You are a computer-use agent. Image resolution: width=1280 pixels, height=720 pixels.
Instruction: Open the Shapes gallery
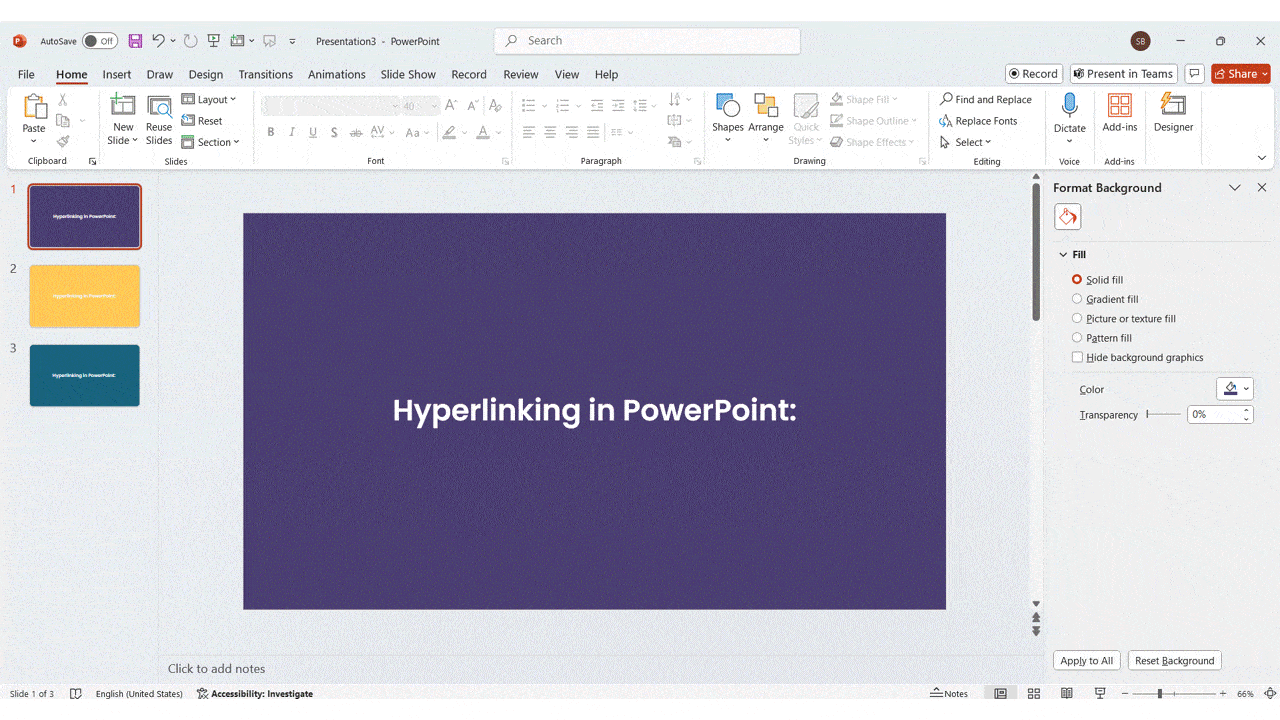(x=728, y=118)
